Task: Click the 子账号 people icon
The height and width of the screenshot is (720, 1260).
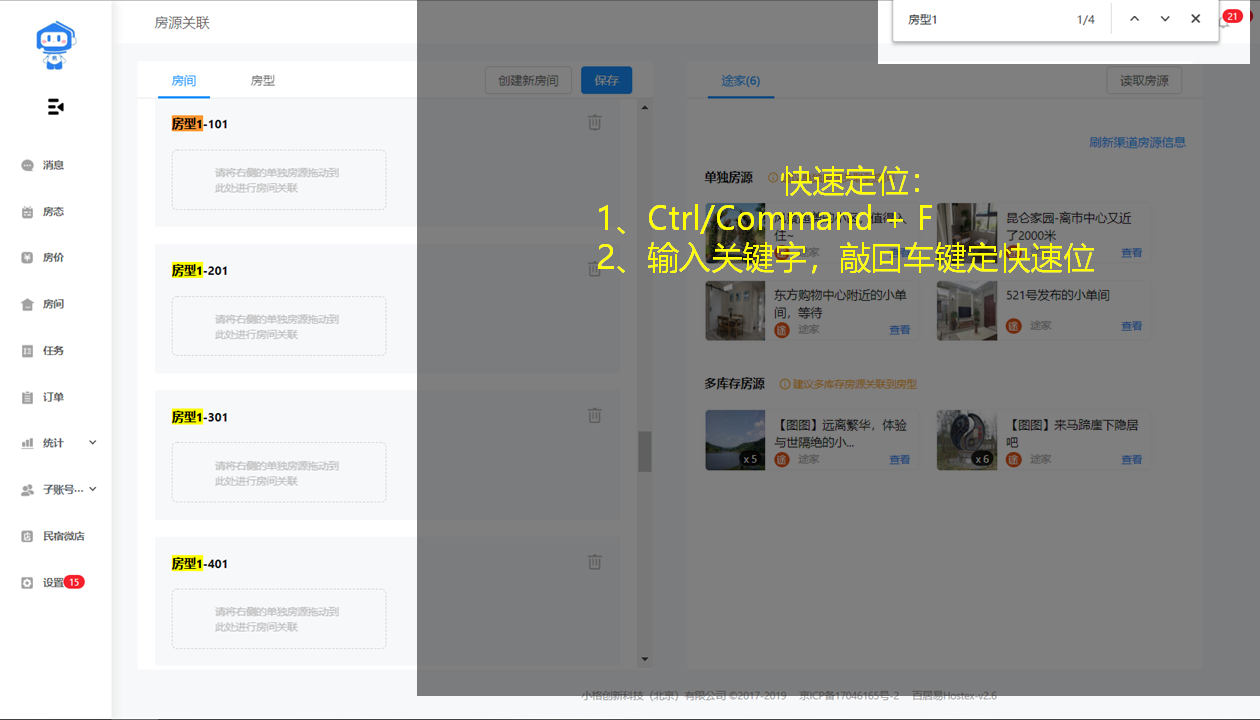Action: [x=27, y=490]
